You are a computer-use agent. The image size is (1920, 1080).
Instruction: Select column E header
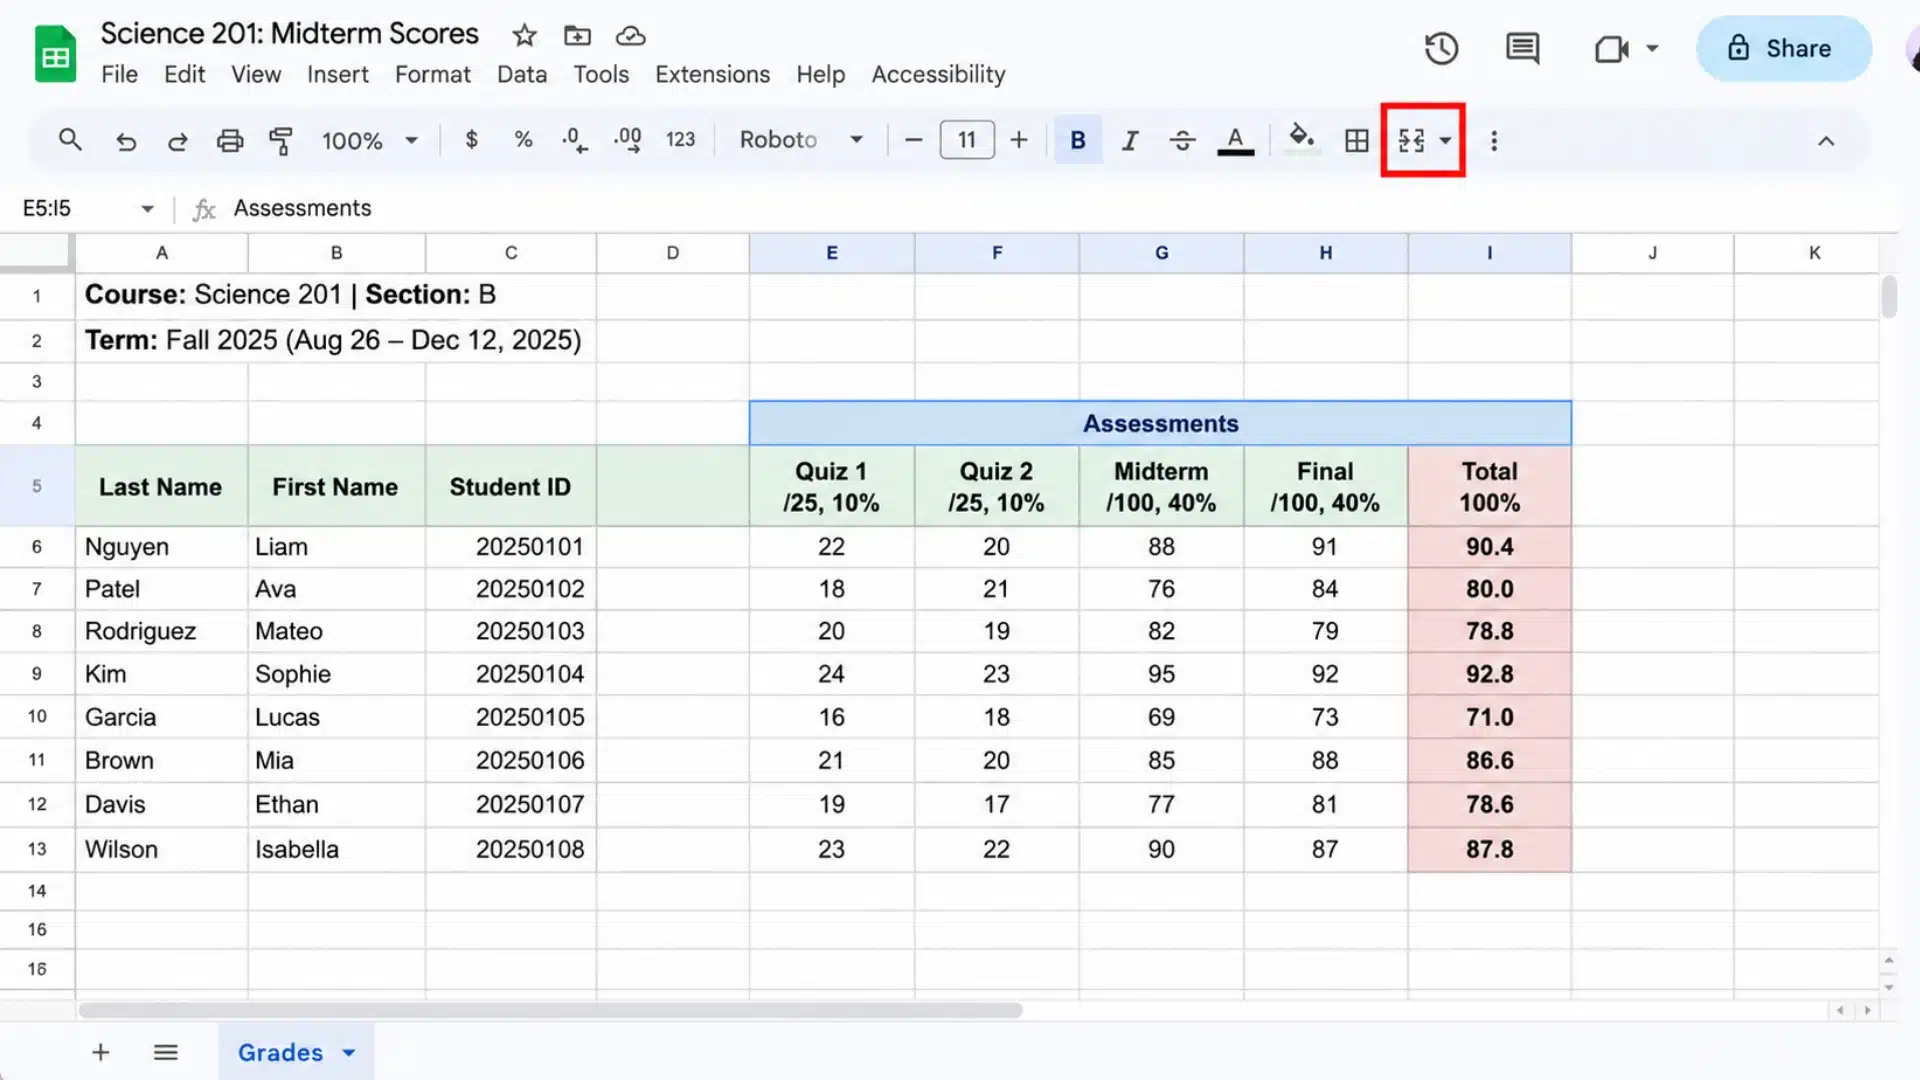coord(831,253)
